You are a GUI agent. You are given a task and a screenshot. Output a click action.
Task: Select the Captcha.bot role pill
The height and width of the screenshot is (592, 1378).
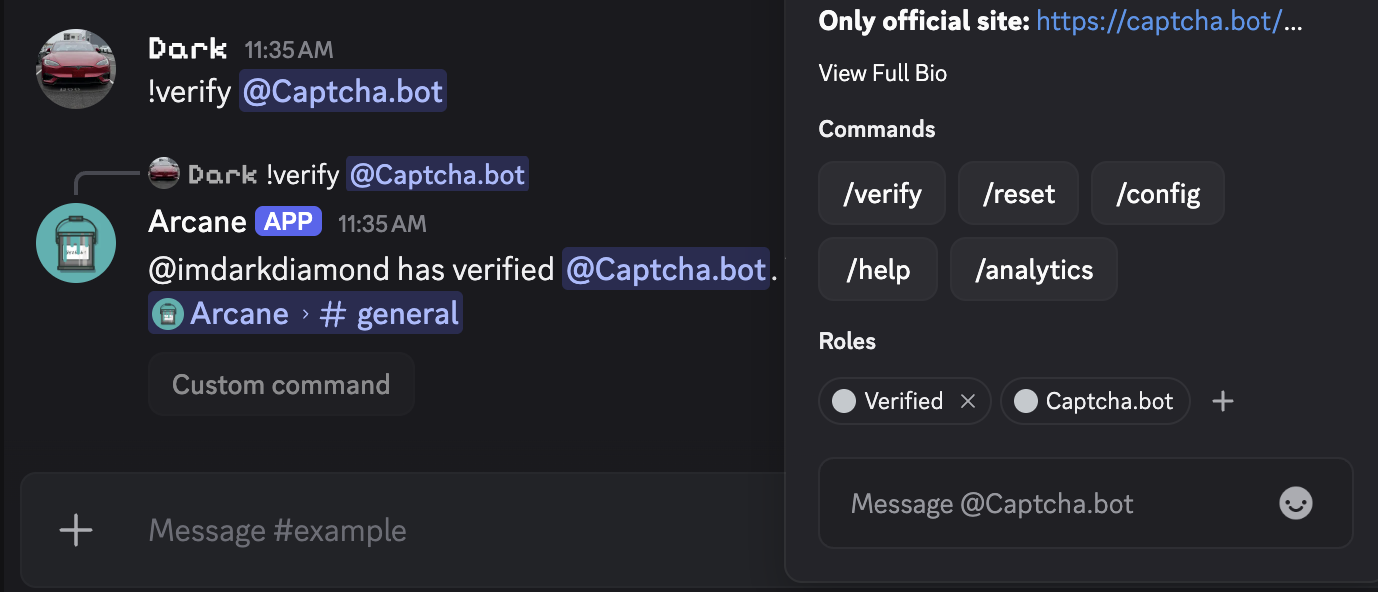coord(1094,400)
